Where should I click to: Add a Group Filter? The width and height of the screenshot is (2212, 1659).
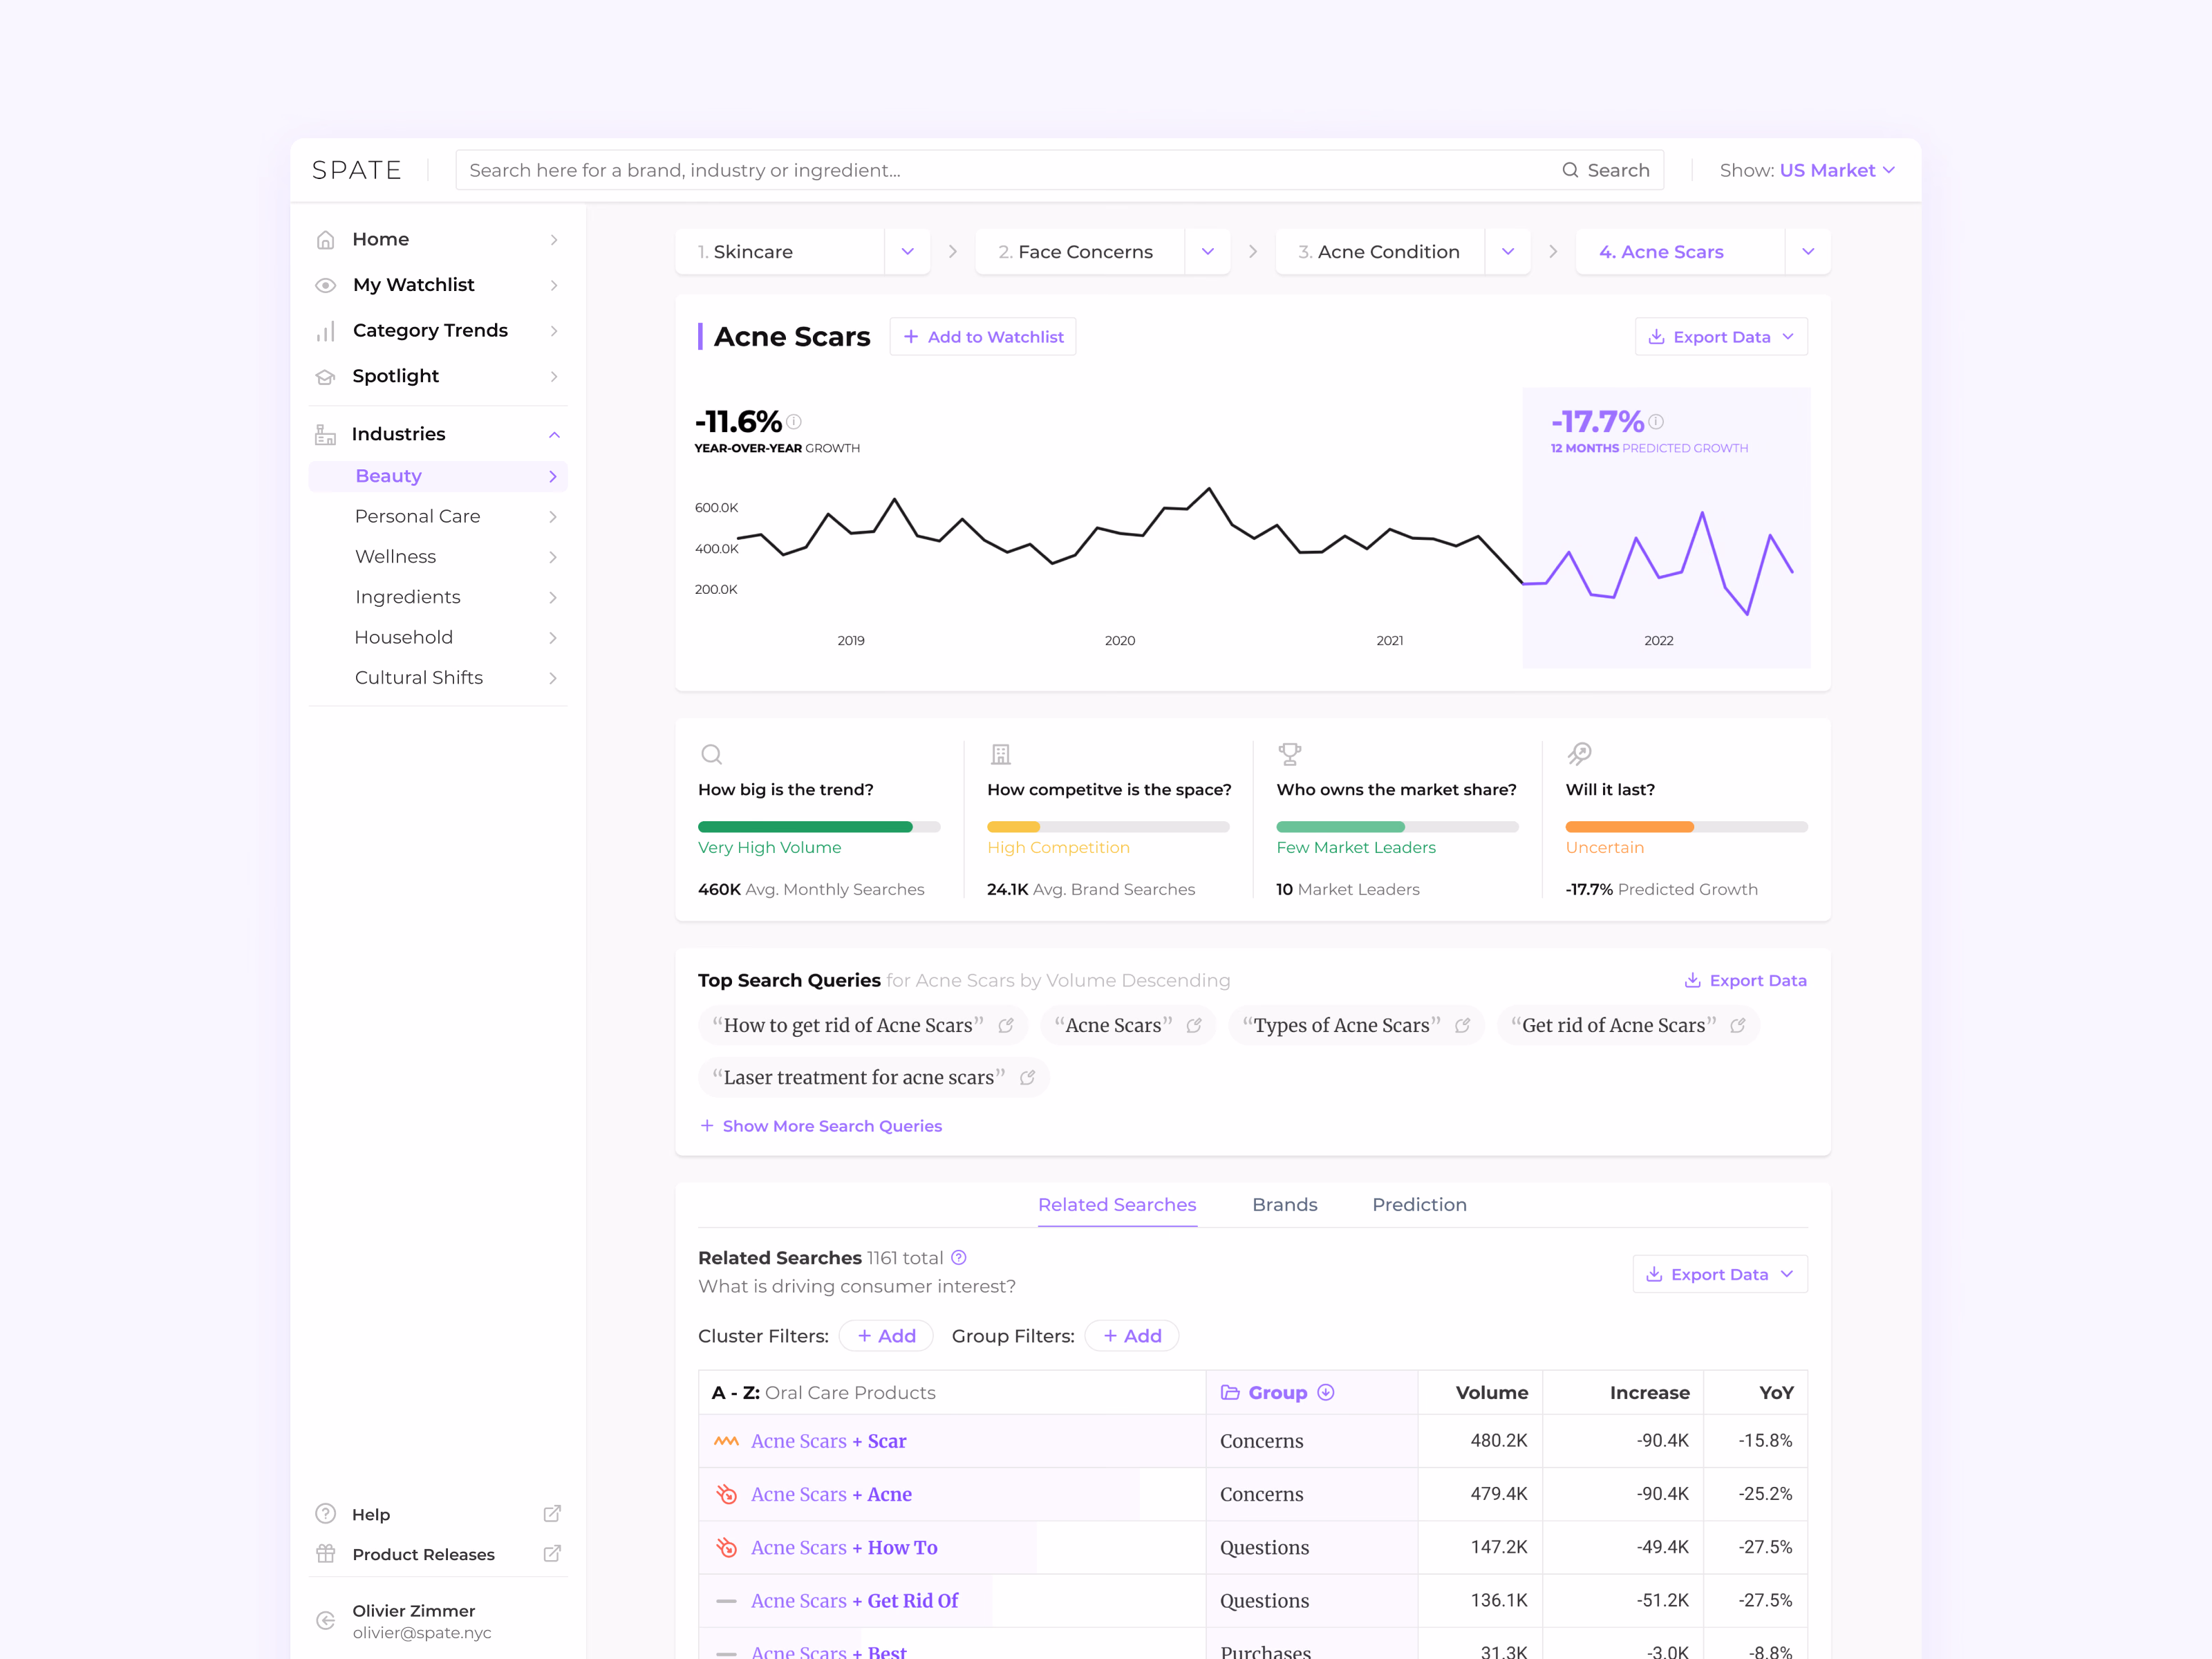coord(1132,1336)
